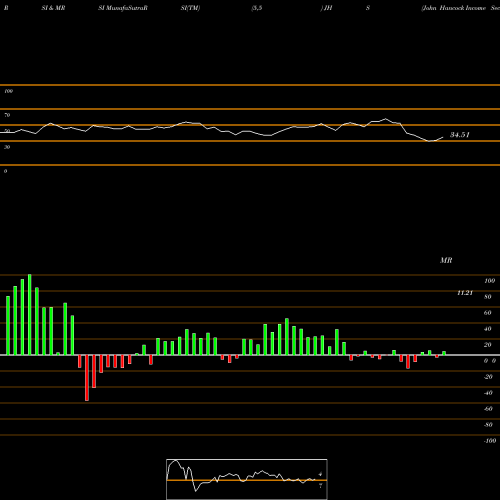Click the last point of RSI line
The height and width of the screenshot is (500, 500).
pyautogui.click(x=443, y=137)
